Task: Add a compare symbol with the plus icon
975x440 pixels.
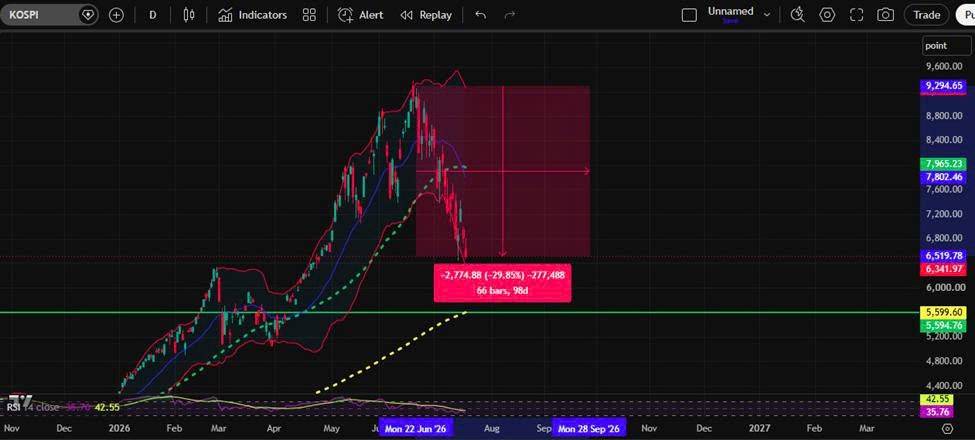Action: [116, 16]
